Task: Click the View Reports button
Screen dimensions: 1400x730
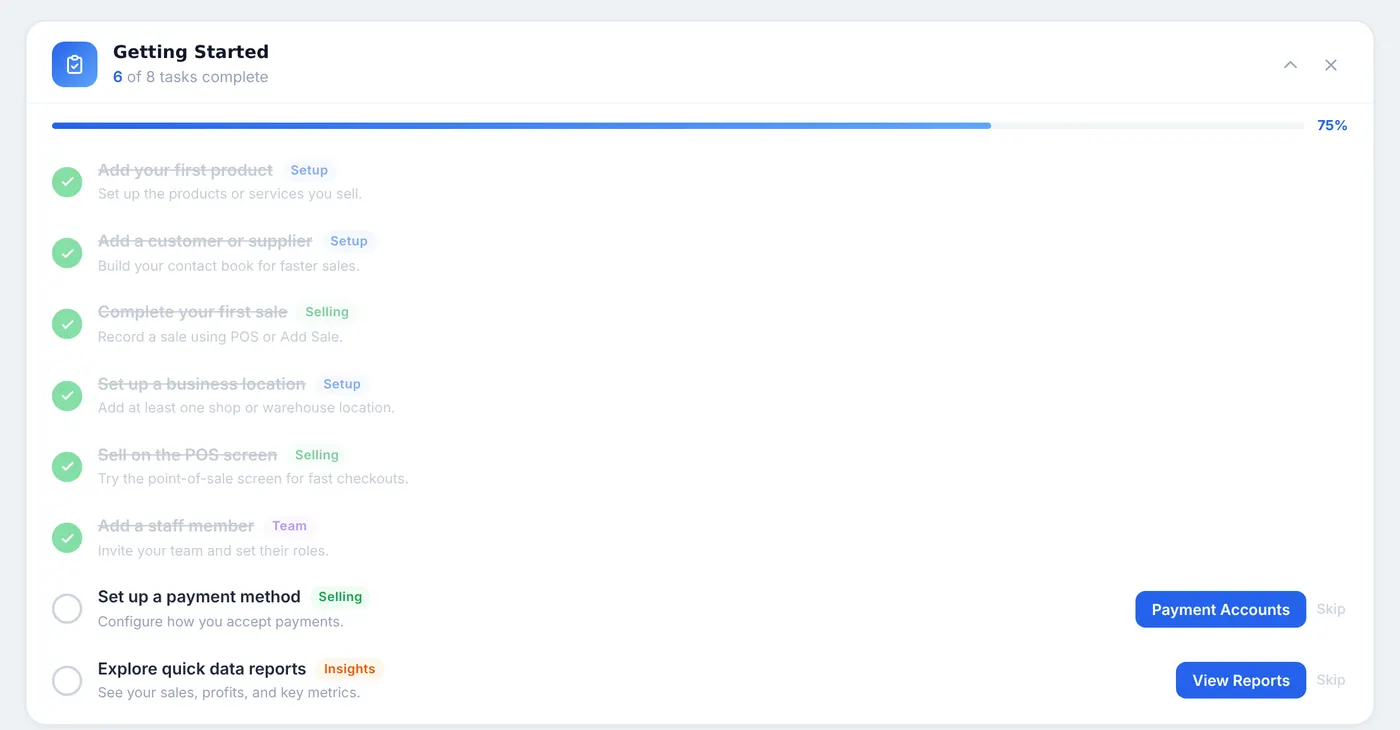Action: click(x=1241, y=680)
